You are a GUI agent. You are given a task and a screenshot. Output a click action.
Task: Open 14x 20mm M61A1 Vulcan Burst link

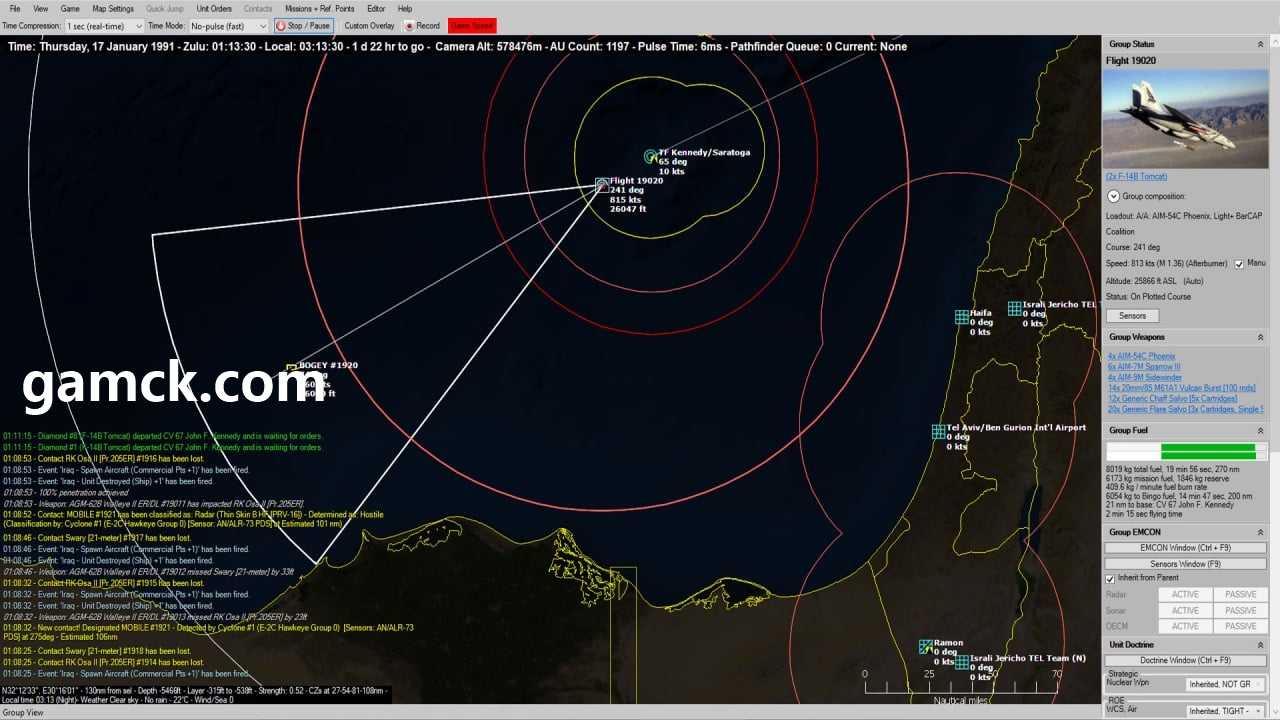pyautogui.click(x=1181, y=388)
